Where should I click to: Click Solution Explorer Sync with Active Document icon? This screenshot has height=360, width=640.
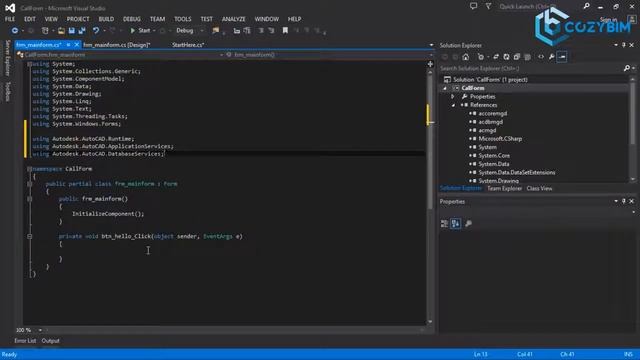(x=496, y=57)
